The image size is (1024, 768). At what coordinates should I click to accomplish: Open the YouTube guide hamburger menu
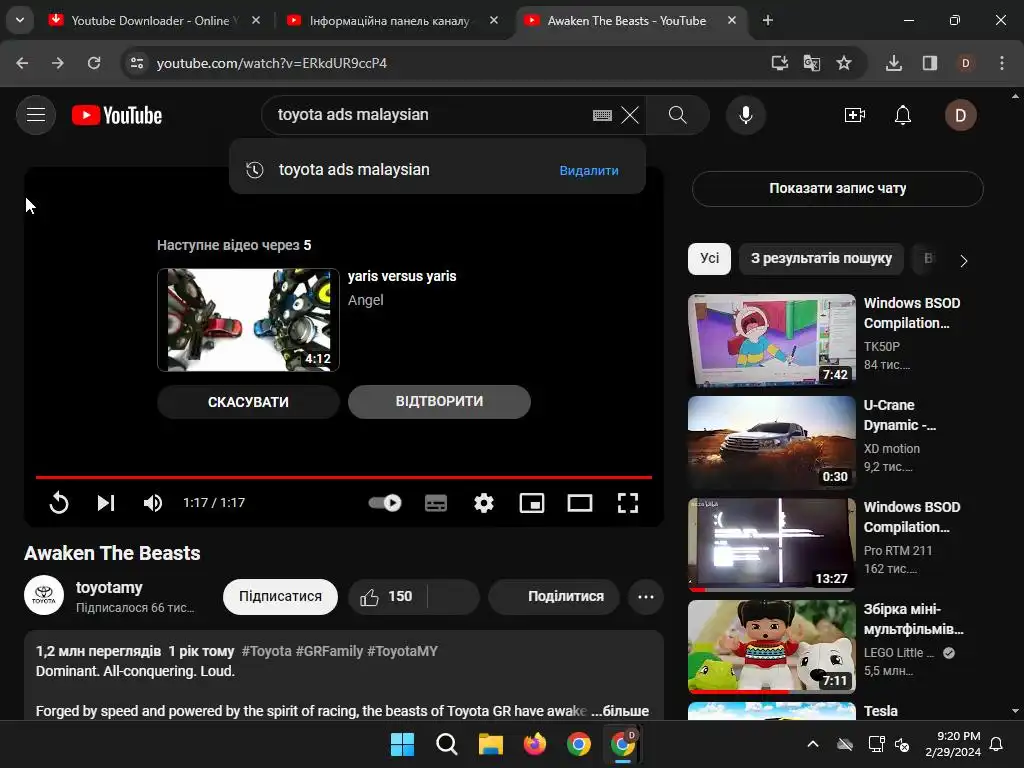[x=36, y=115]
